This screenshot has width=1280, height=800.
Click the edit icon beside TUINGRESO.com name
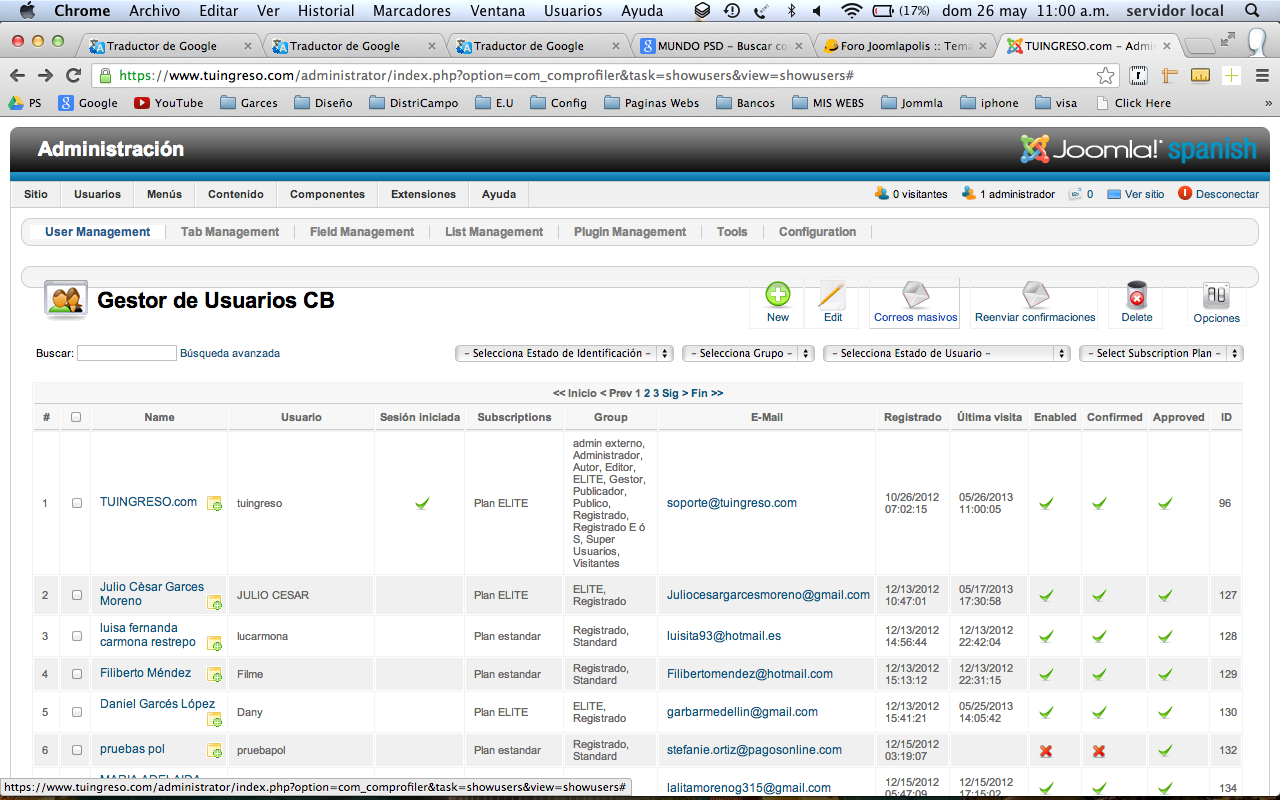[214, 504]
